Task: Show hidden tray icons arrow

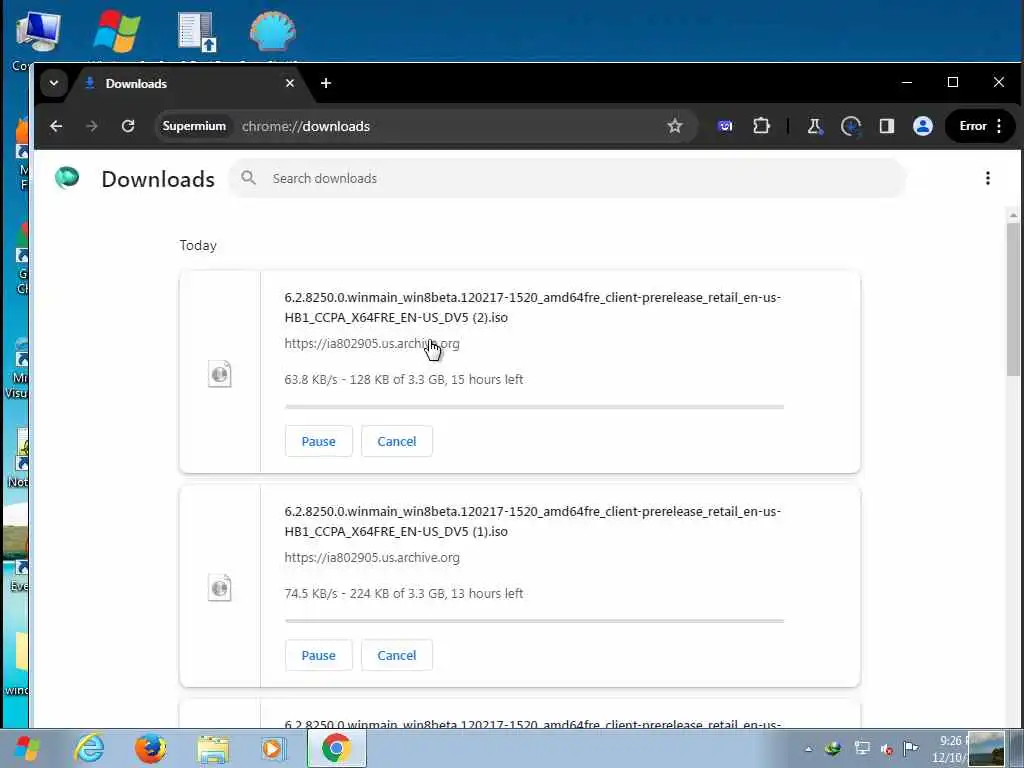Action: [808, 749]
